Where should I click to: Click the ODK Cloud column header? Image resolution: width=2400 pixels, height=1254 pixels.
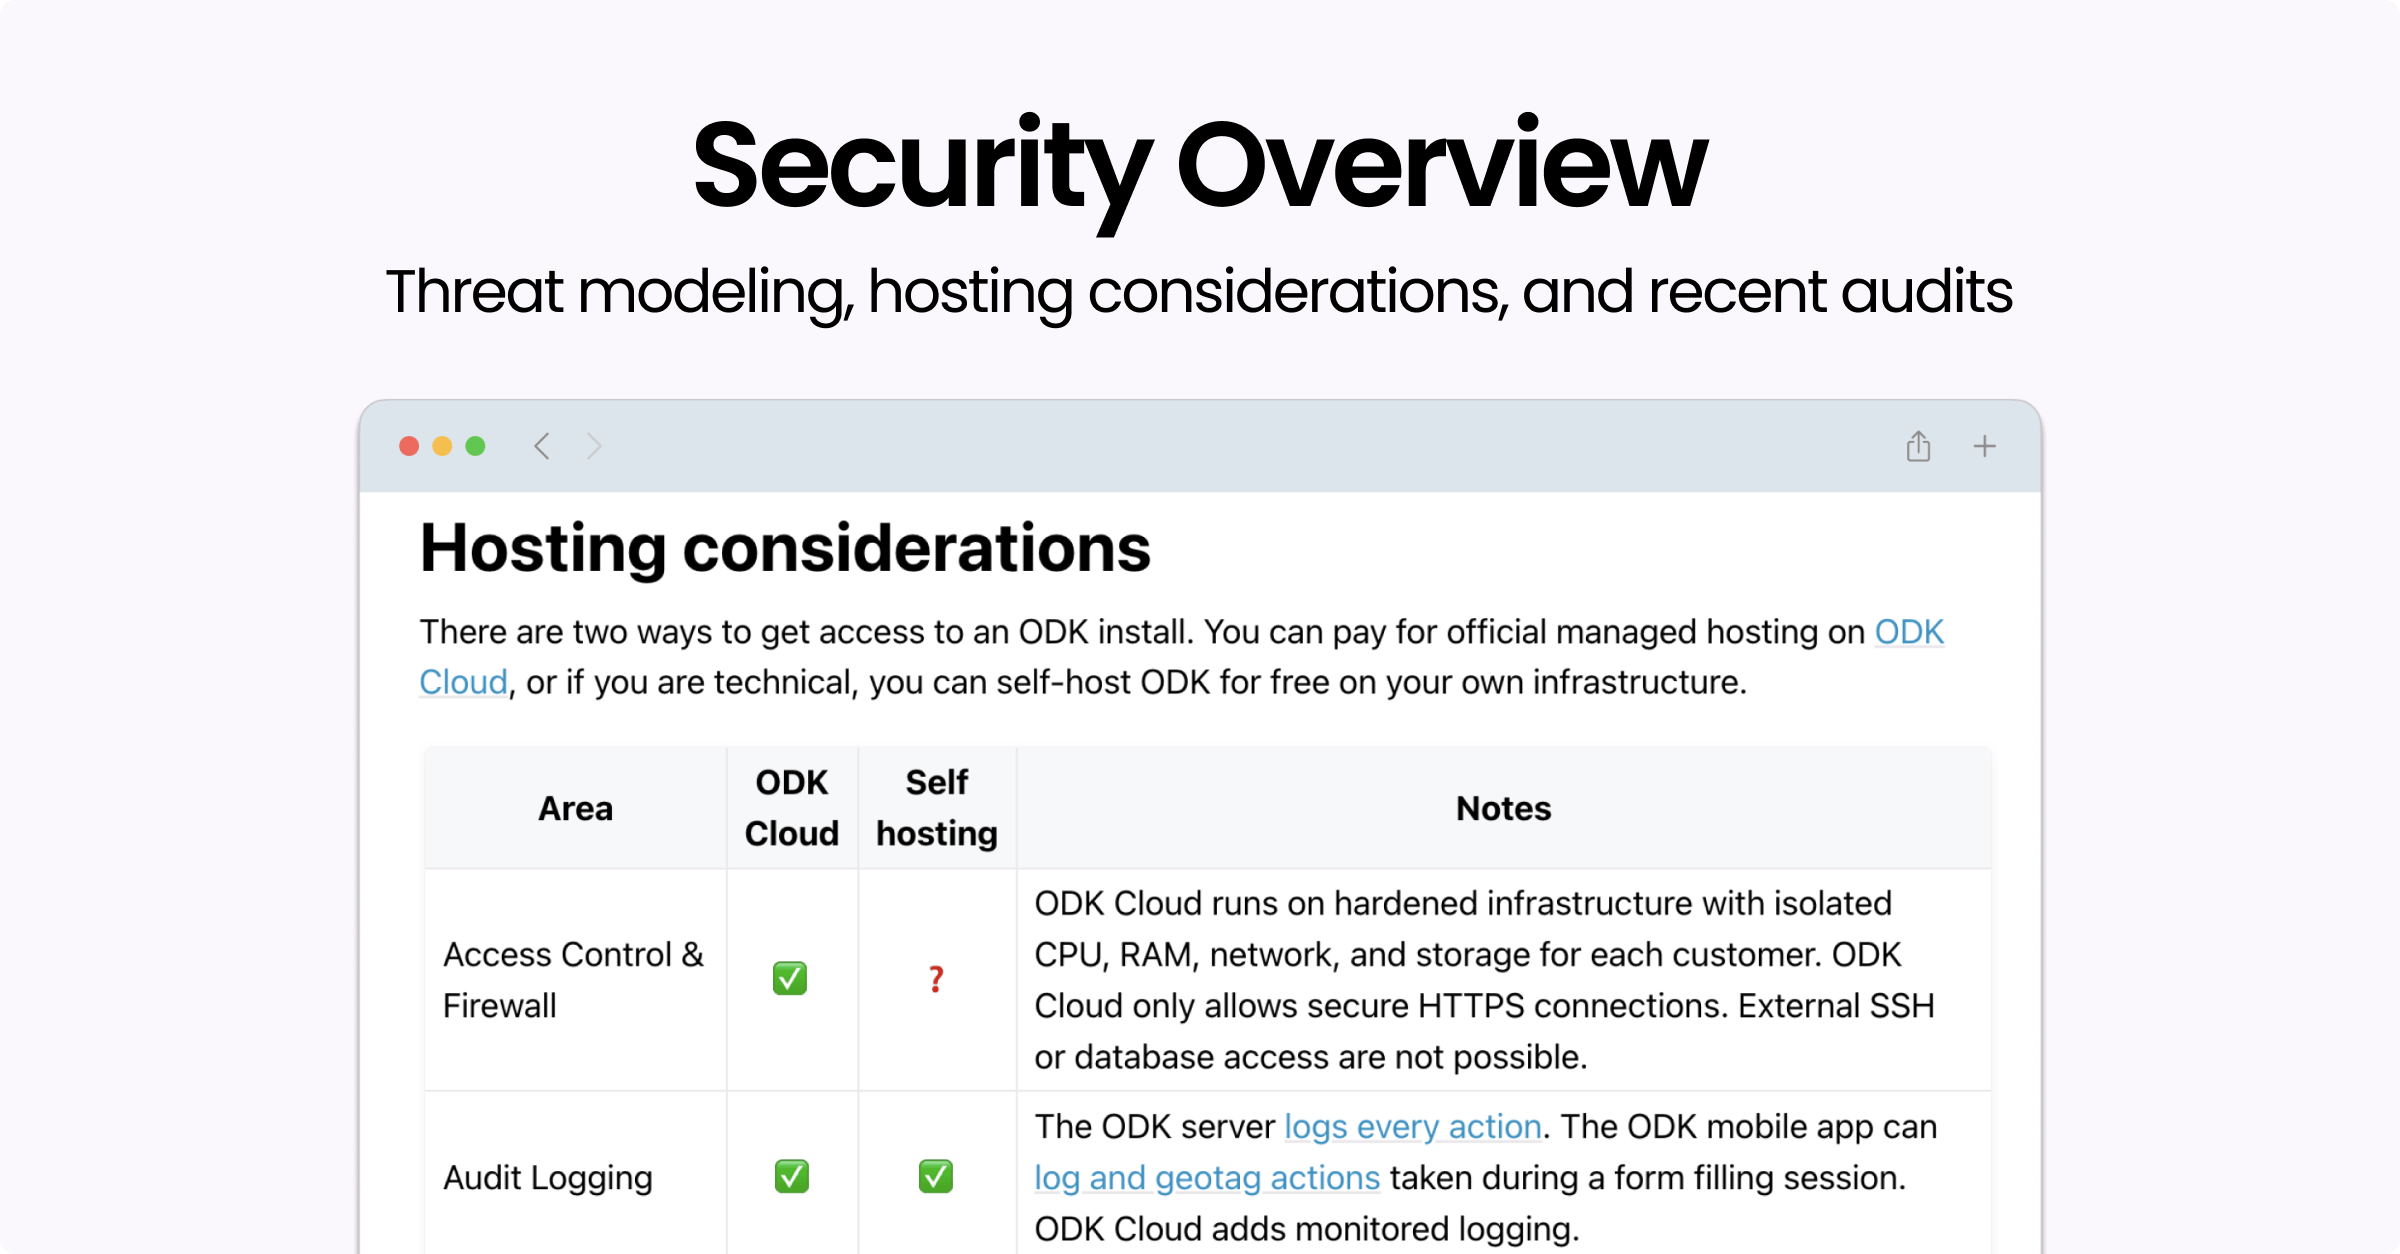tap(791, 808)
